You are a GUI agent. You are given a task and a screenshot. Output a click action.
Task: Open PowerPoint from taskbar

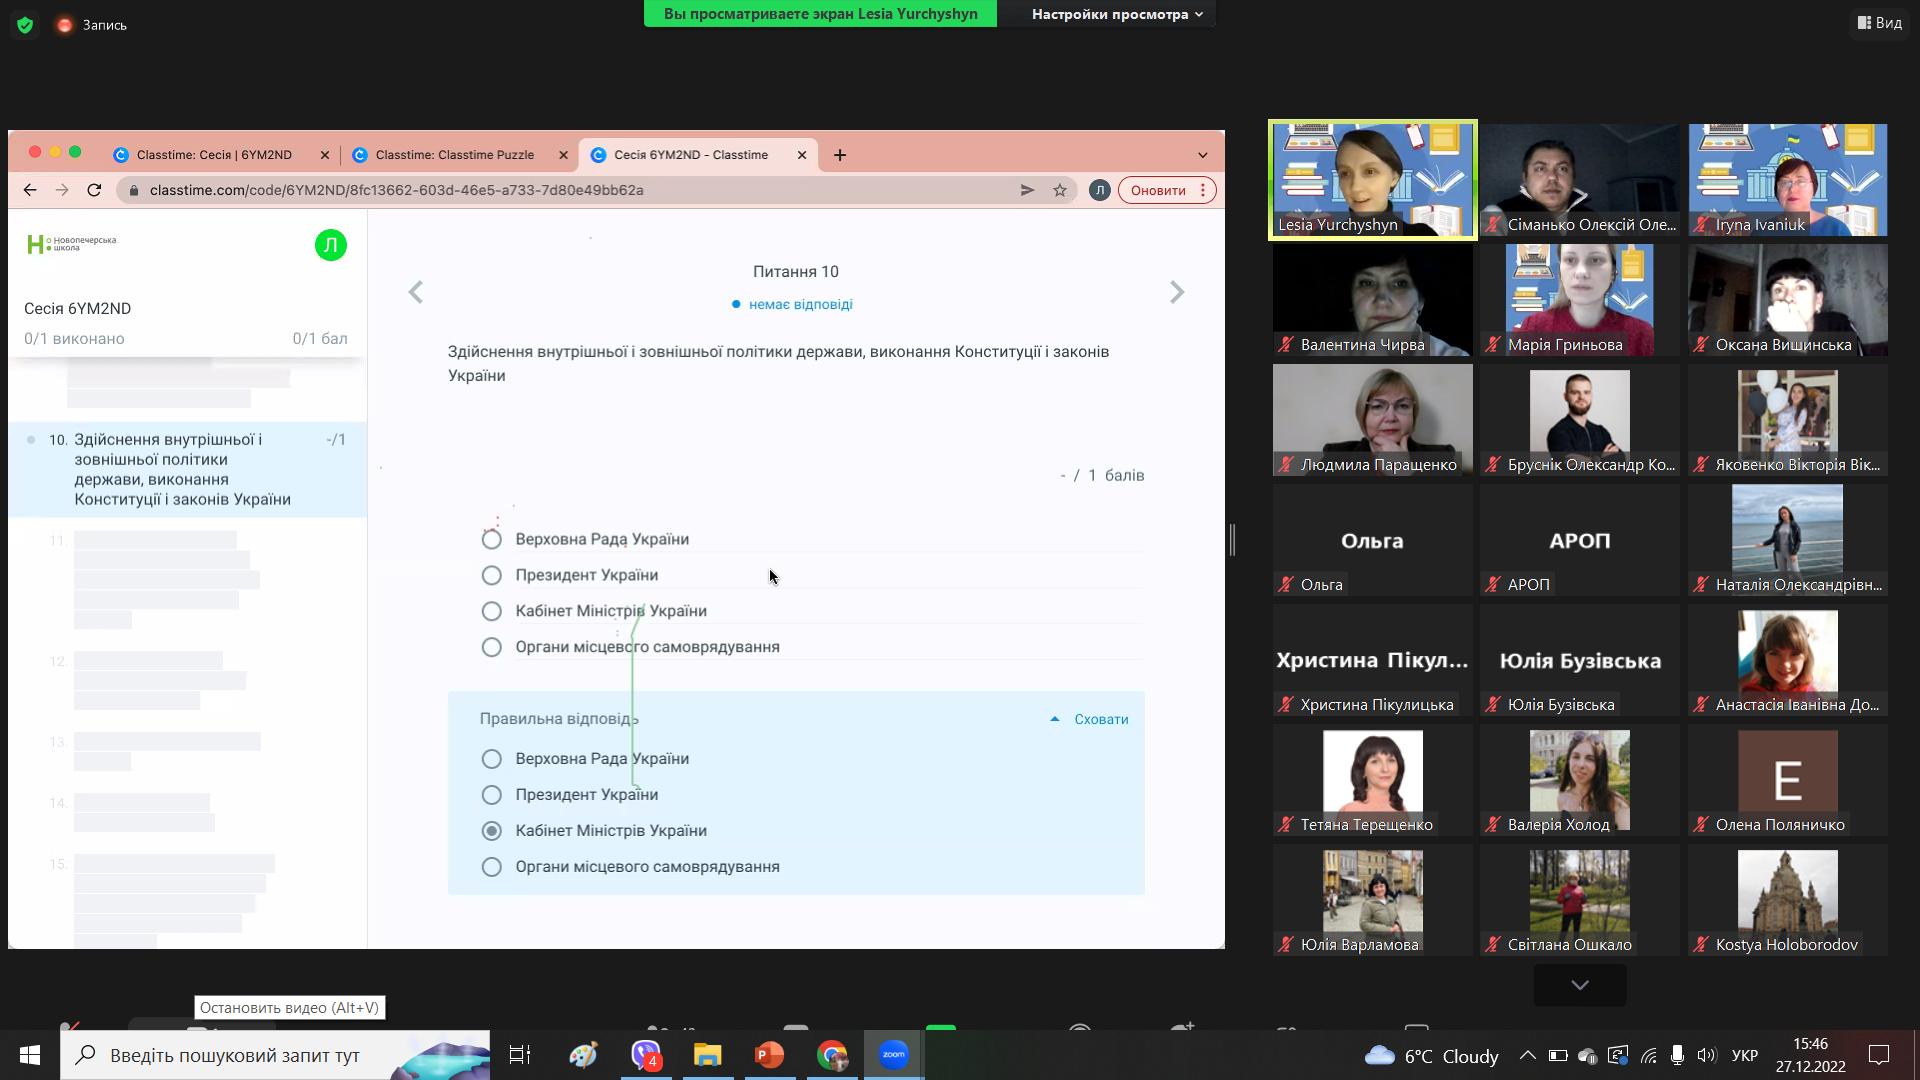click(769, 1055)
